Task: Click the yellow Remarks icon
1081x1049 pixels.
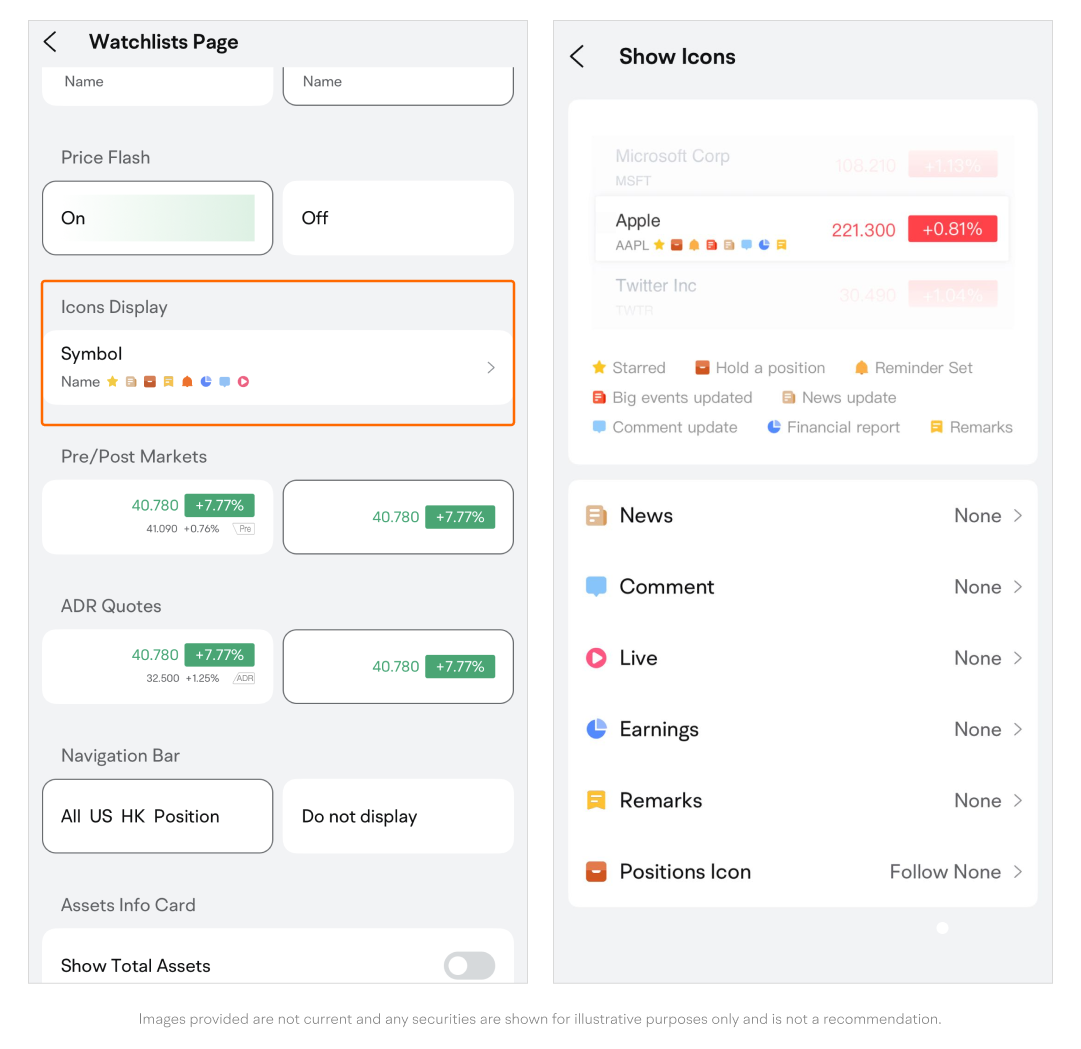Action: (596, 800)
